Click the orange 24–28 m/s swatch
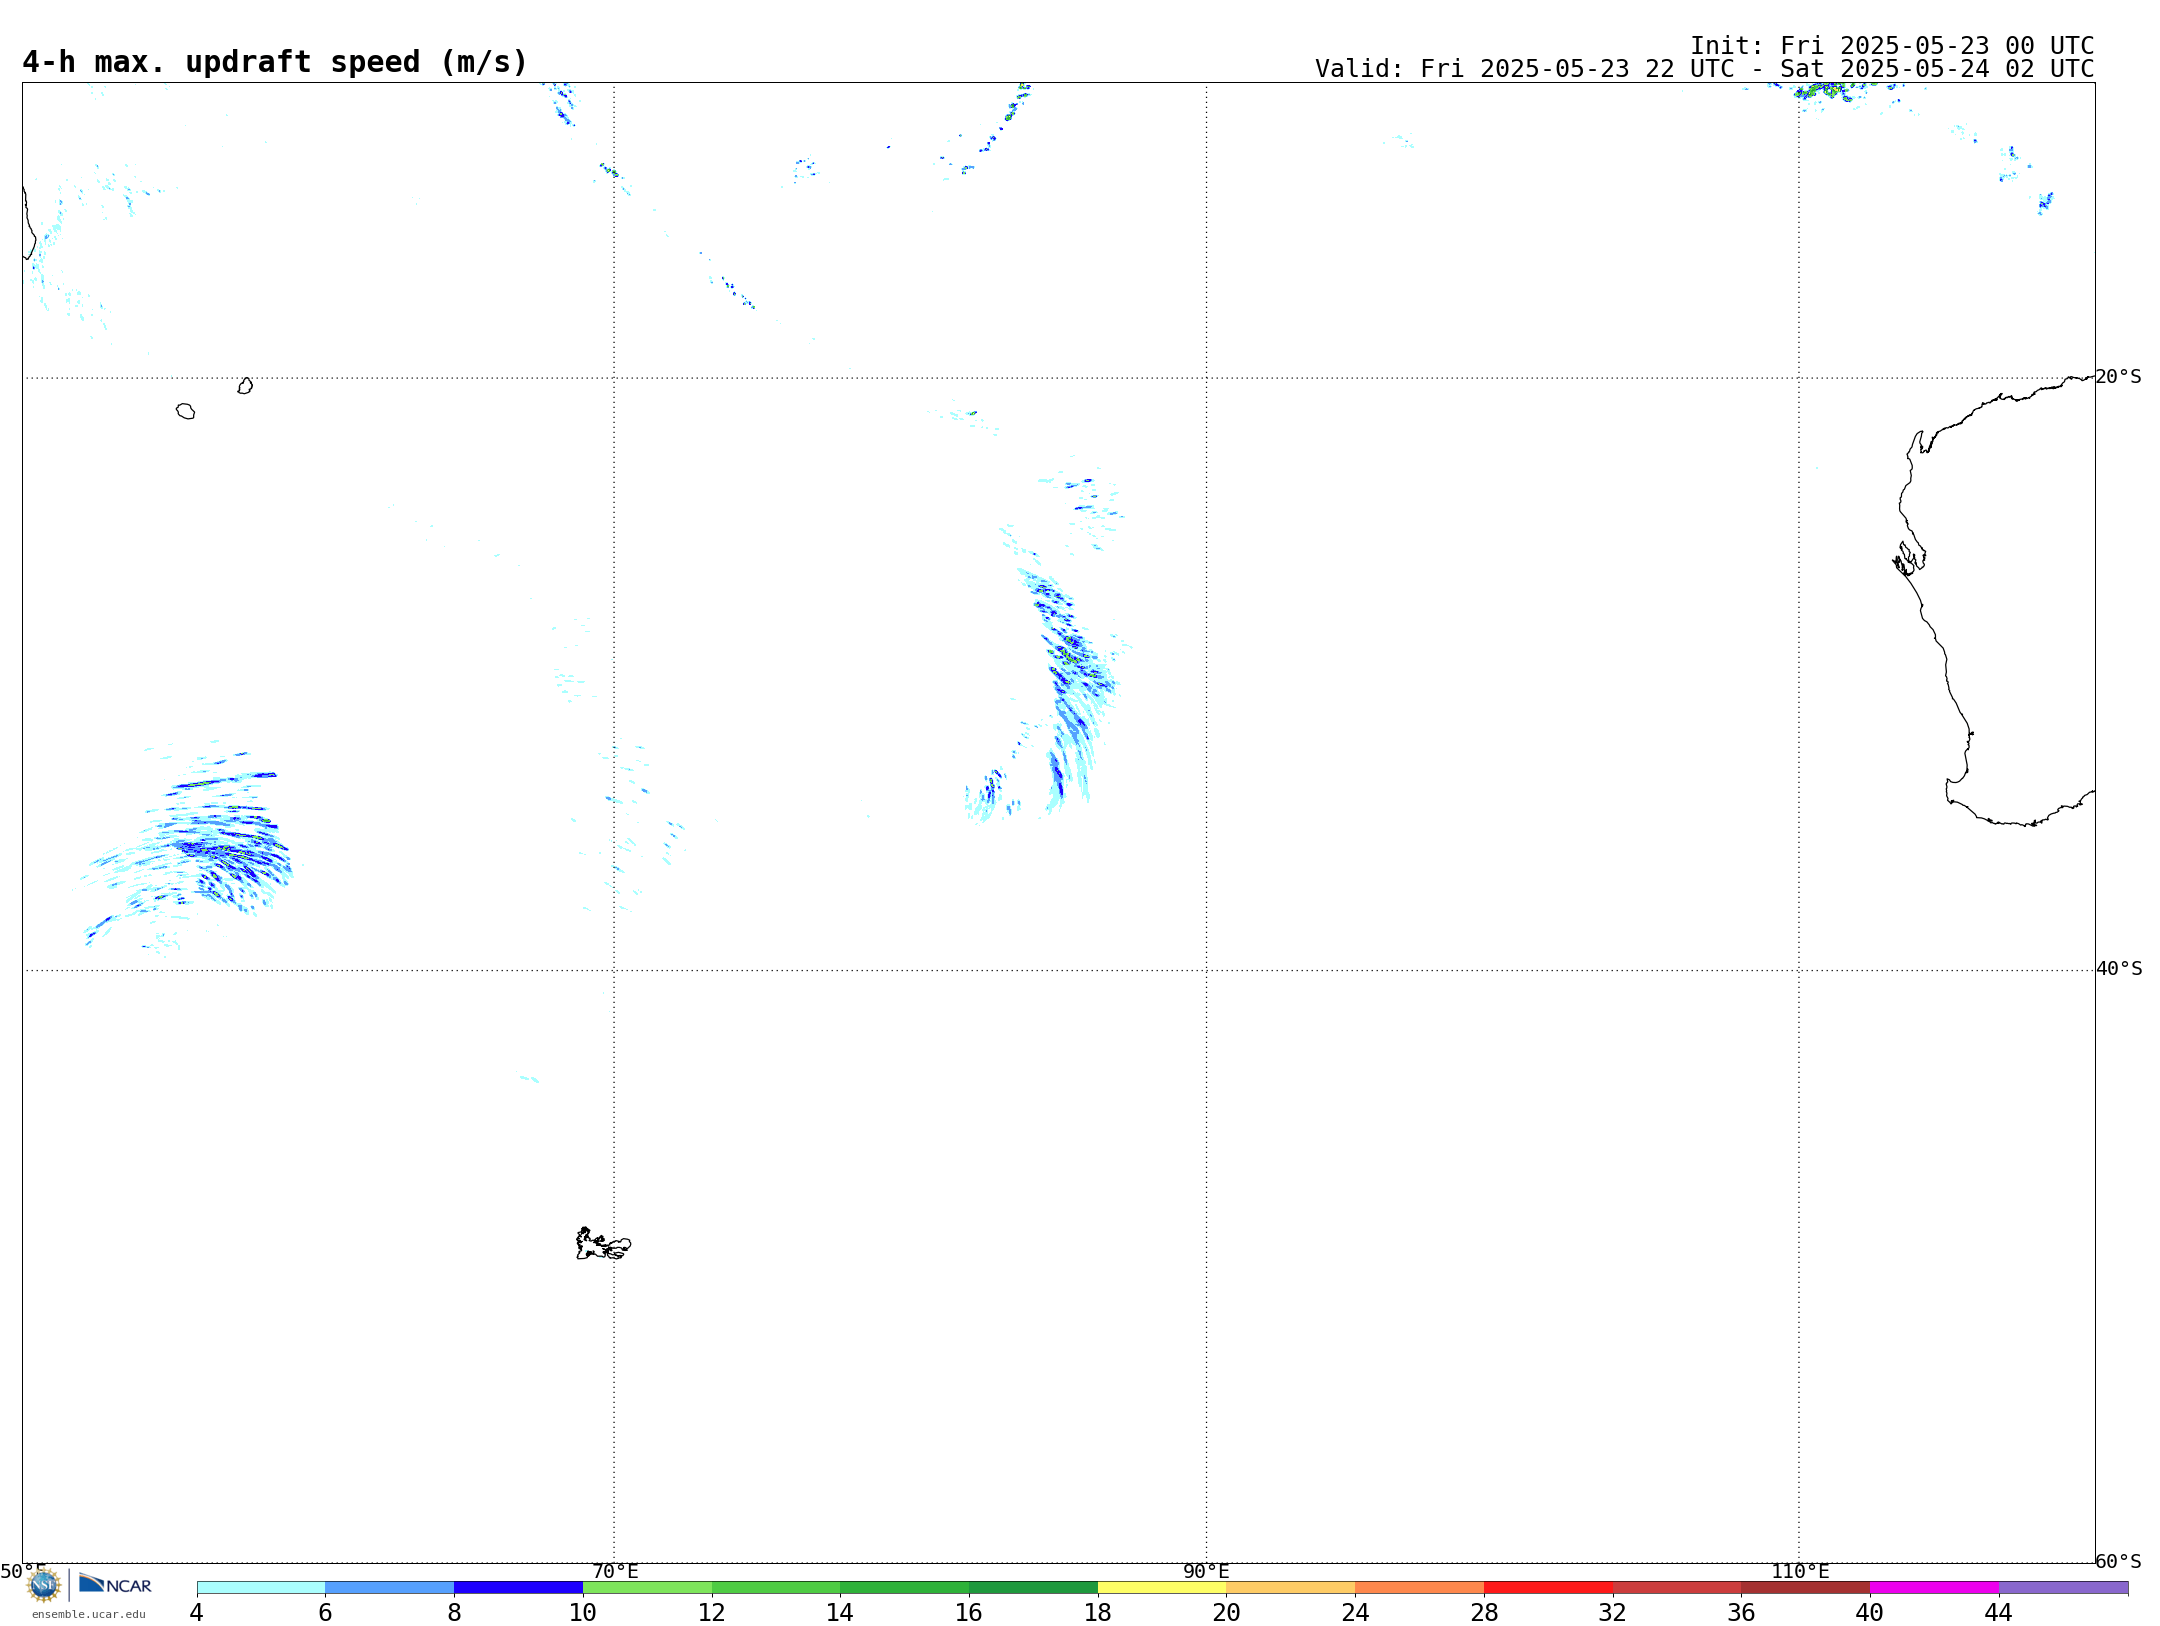 (x=1420, y=1587)
